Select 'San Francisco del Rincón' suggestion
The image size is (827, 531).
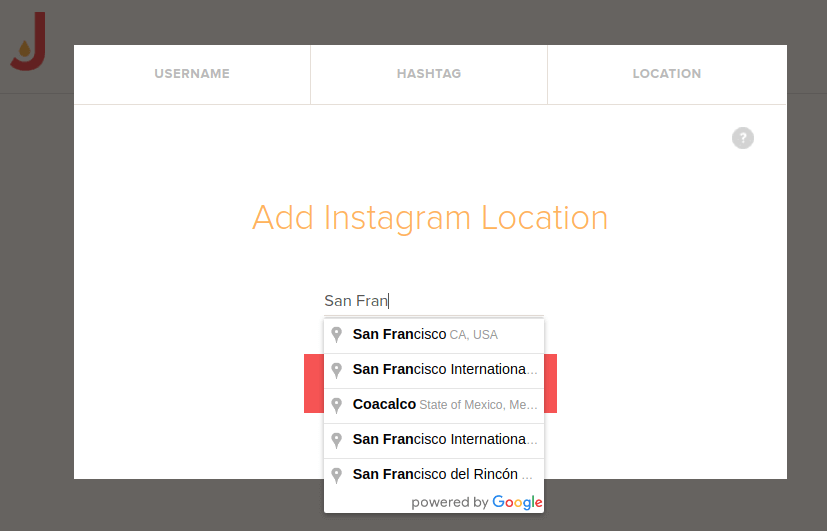point(434,475)
